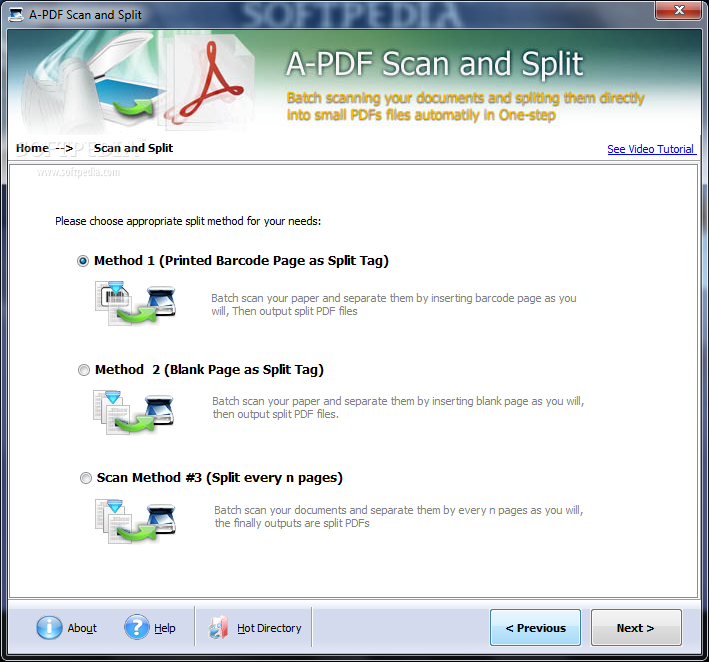Open the About info icon
Viewport: 709px width, 662px height.
pos(49,628)
